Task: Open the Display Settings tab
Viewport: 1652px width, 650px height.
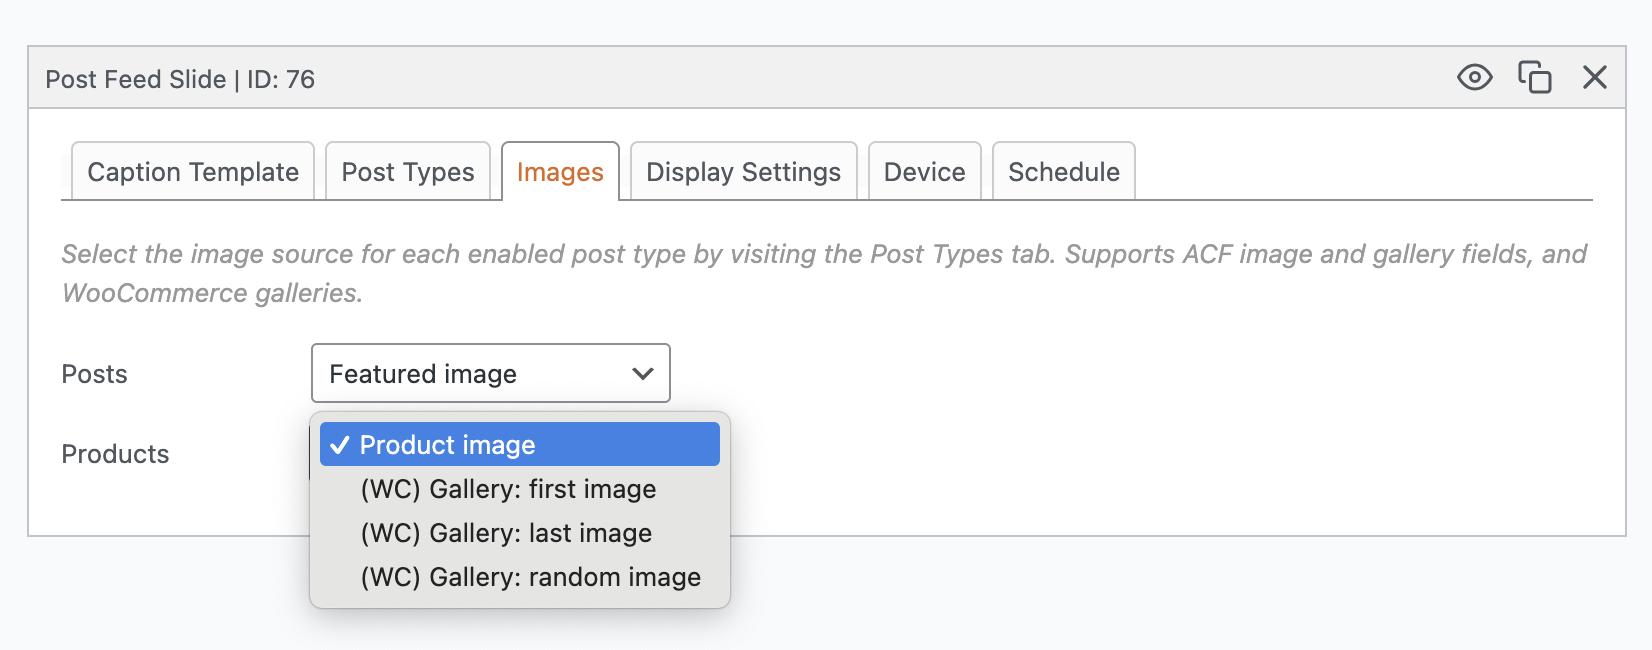Action: [x=743, y=172]
